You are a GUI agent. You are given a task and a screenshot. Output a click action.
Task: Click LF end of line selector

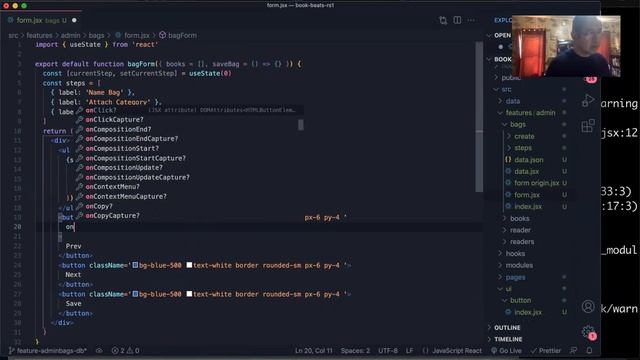409,350
